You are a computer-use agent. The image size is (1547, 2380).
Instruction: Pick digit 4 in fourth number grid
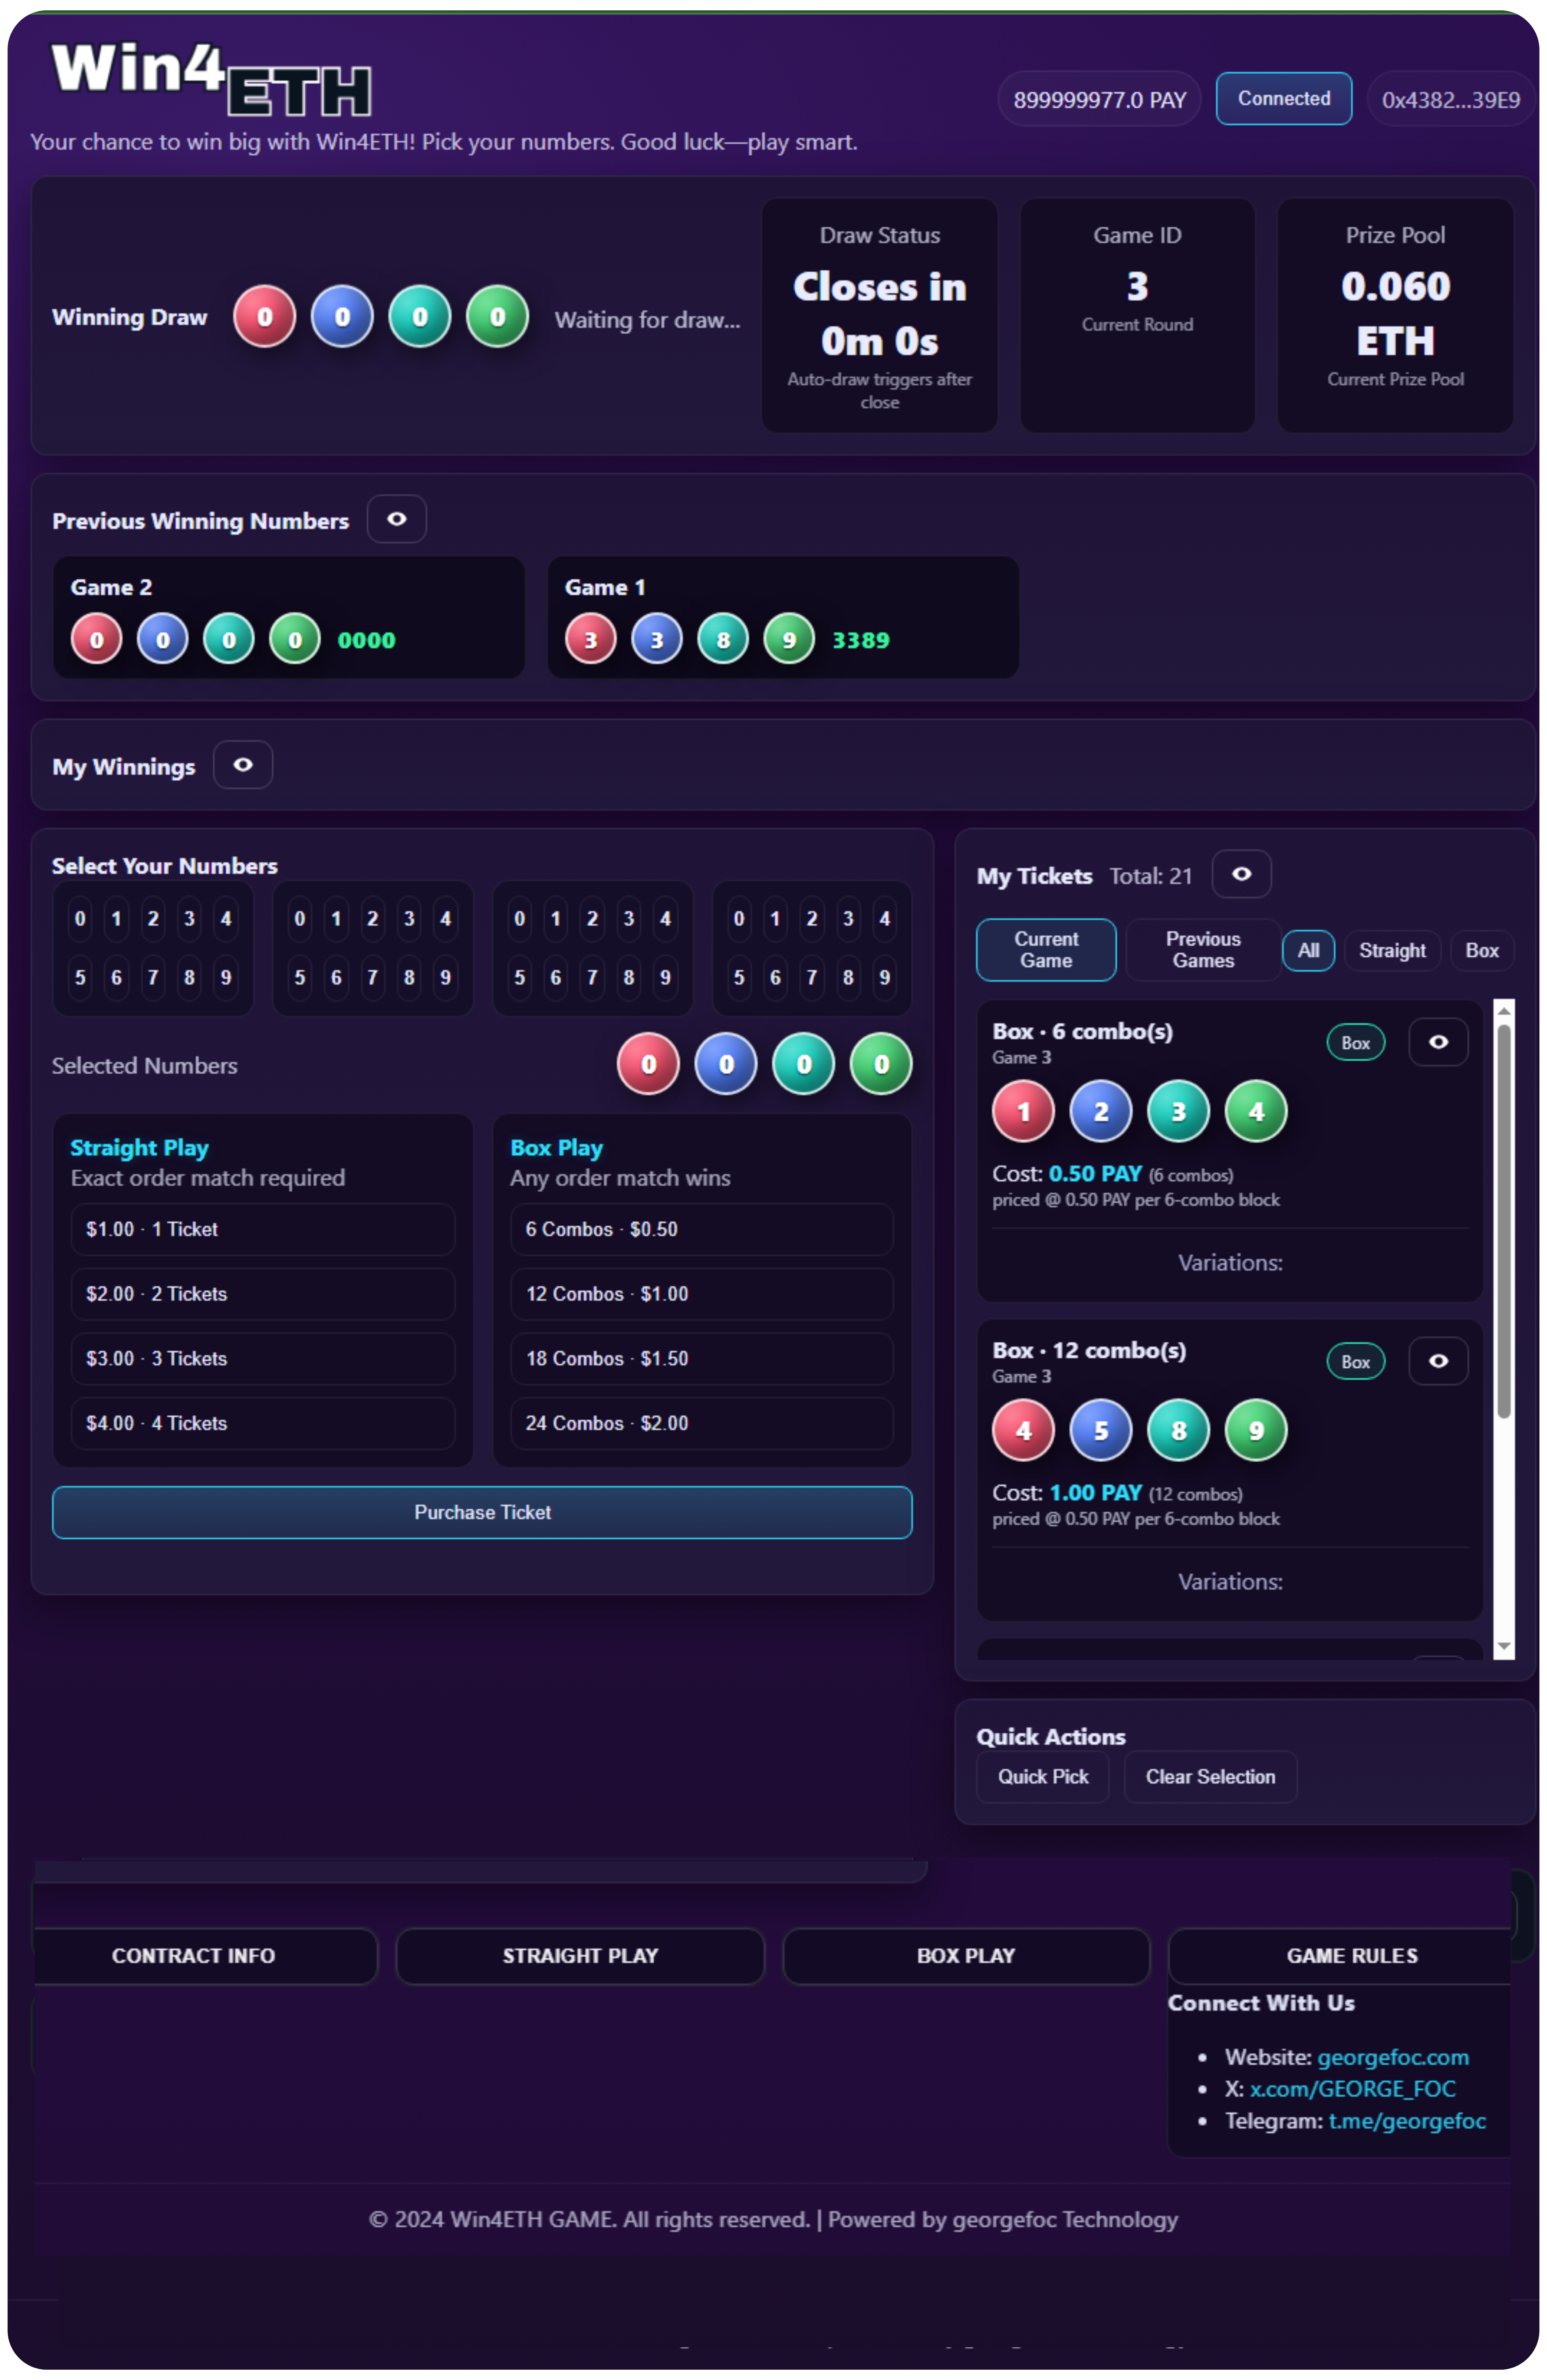click(x=884, y=919)
